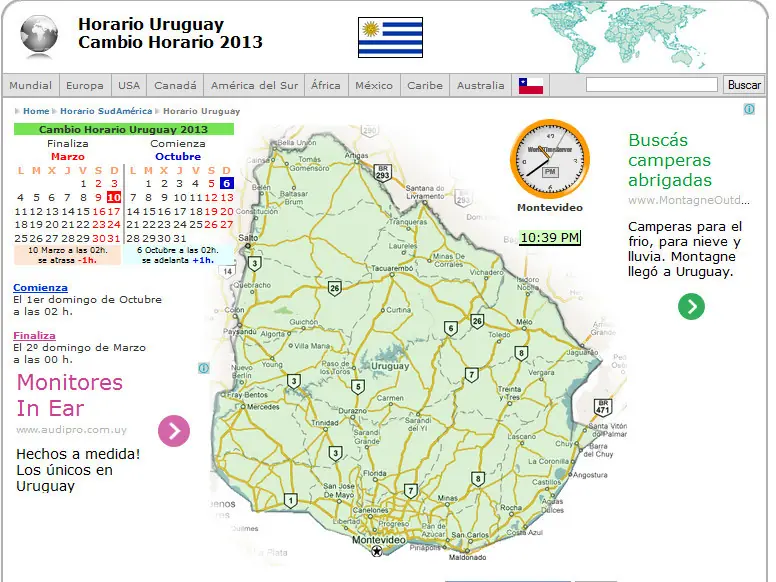The width and height of the screenshot is (776, 582).
Task: Click the pink arrow button in Monitores ad
Action: tap(174, 431)
